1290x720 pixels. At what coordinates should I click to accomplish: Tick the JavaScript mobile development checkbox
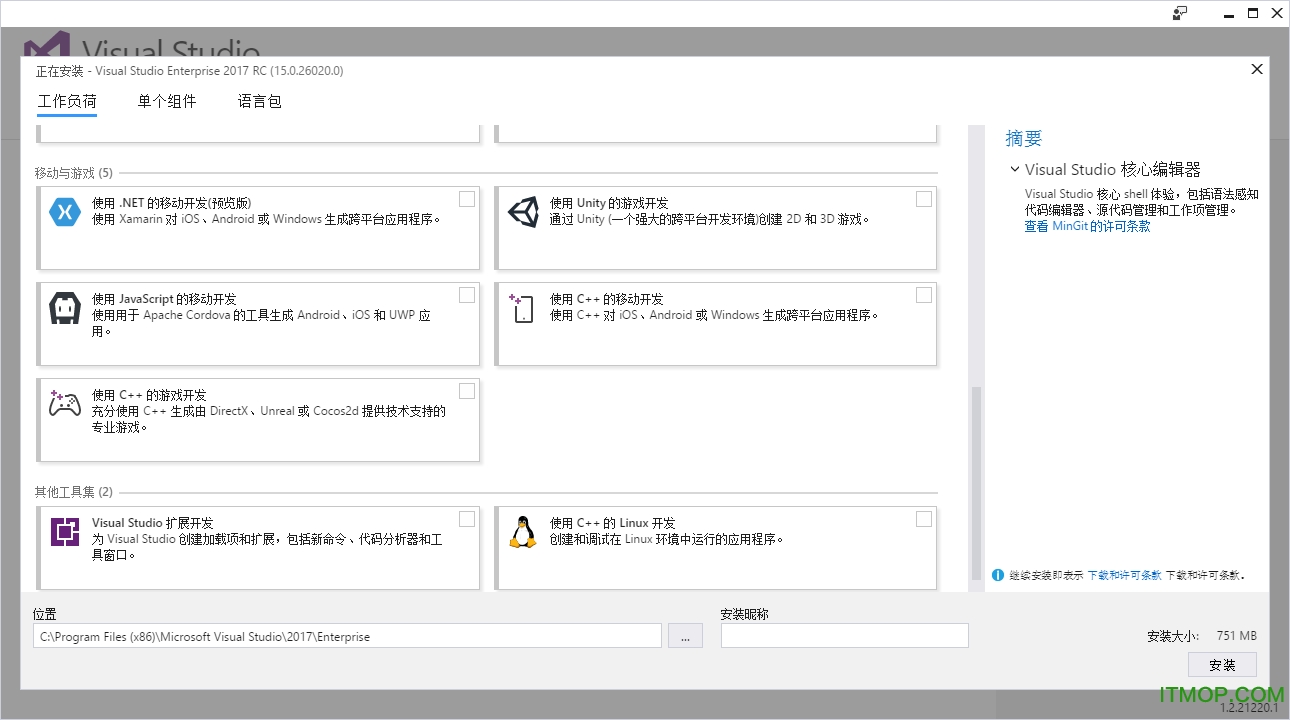467,295
